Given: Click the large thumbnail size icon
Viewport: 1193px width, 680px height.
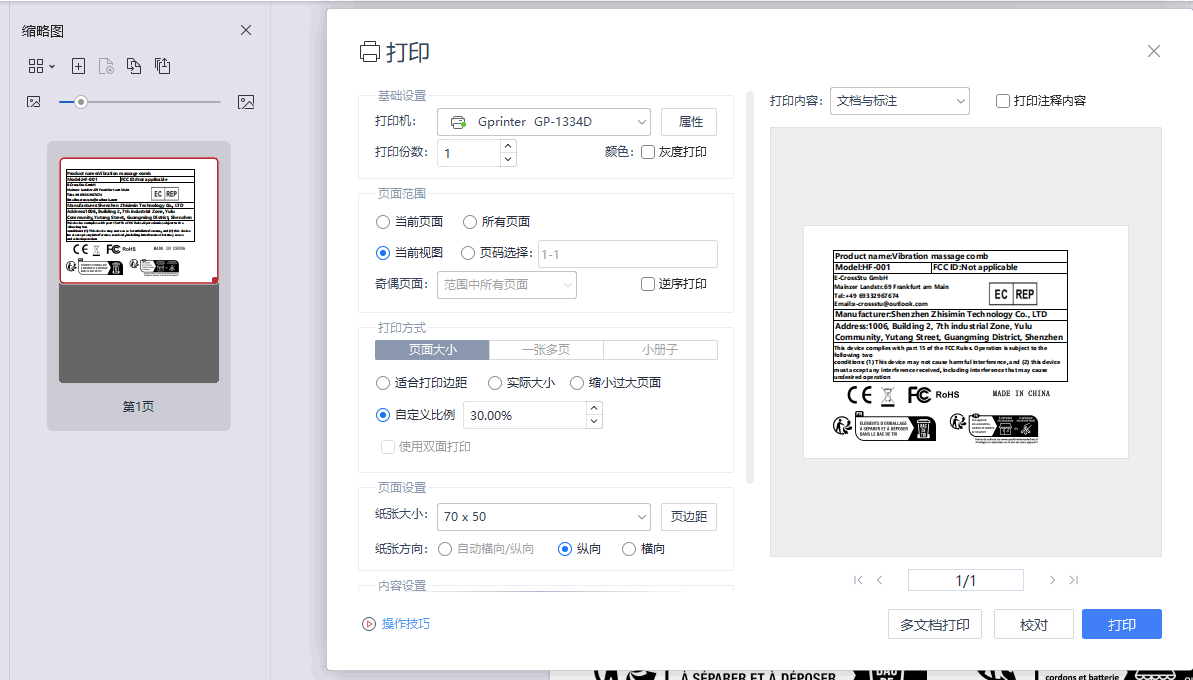Looking at the screenshot, I should (x=246, y=102).
